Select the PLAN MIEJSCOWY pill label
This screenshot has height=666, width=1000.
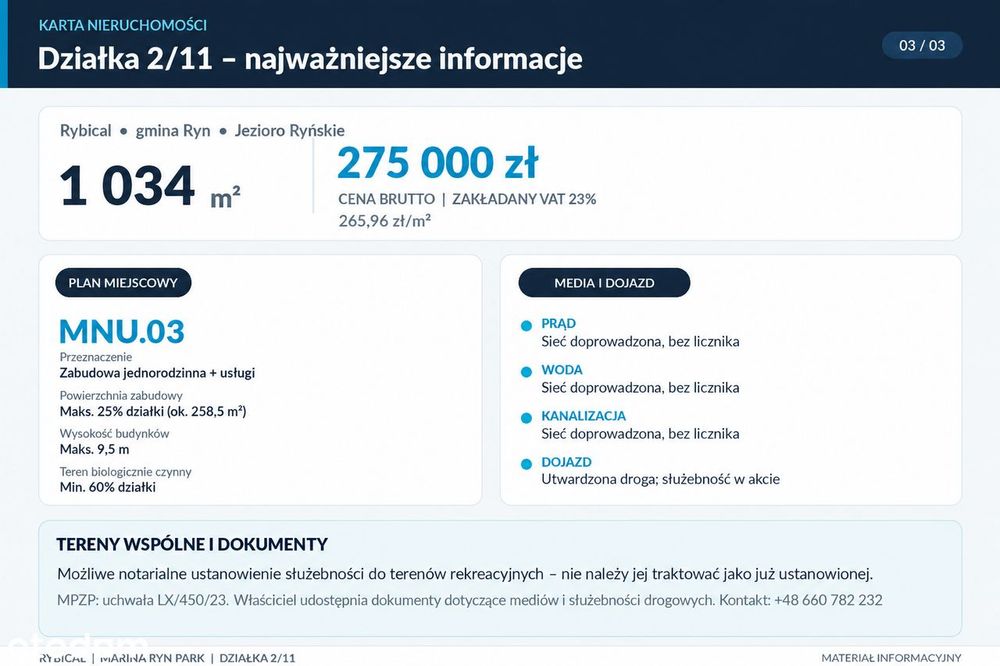(123, 283)
